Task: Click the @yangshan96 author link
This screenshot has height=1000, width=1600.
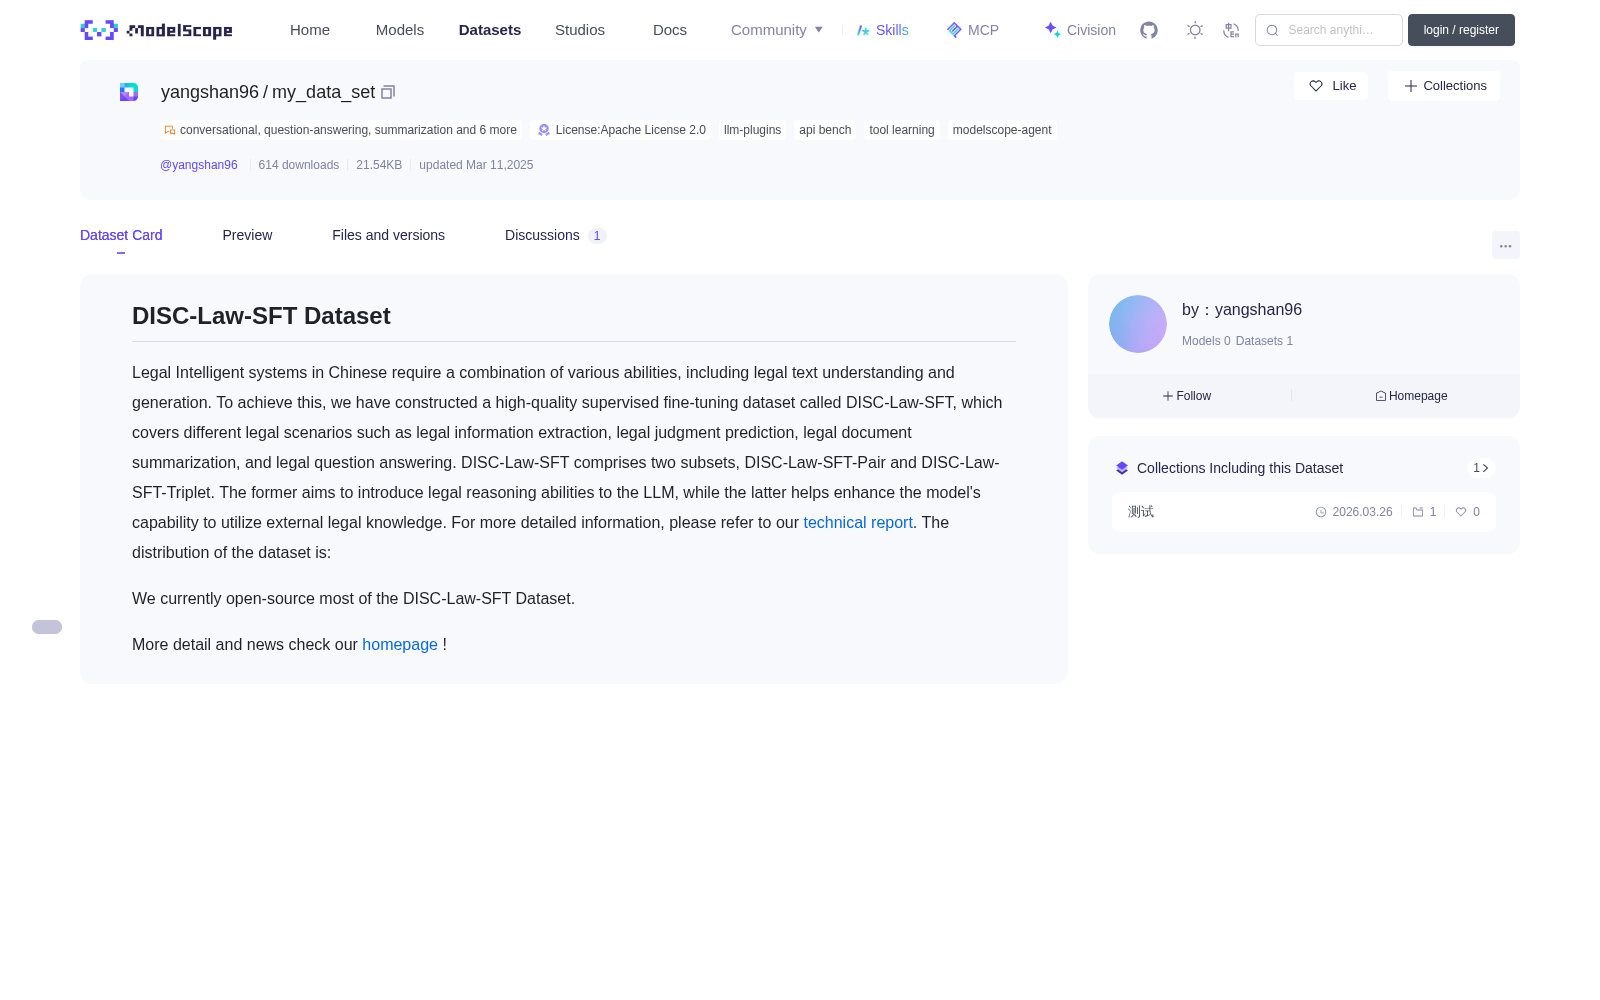Action: point(199,165)
